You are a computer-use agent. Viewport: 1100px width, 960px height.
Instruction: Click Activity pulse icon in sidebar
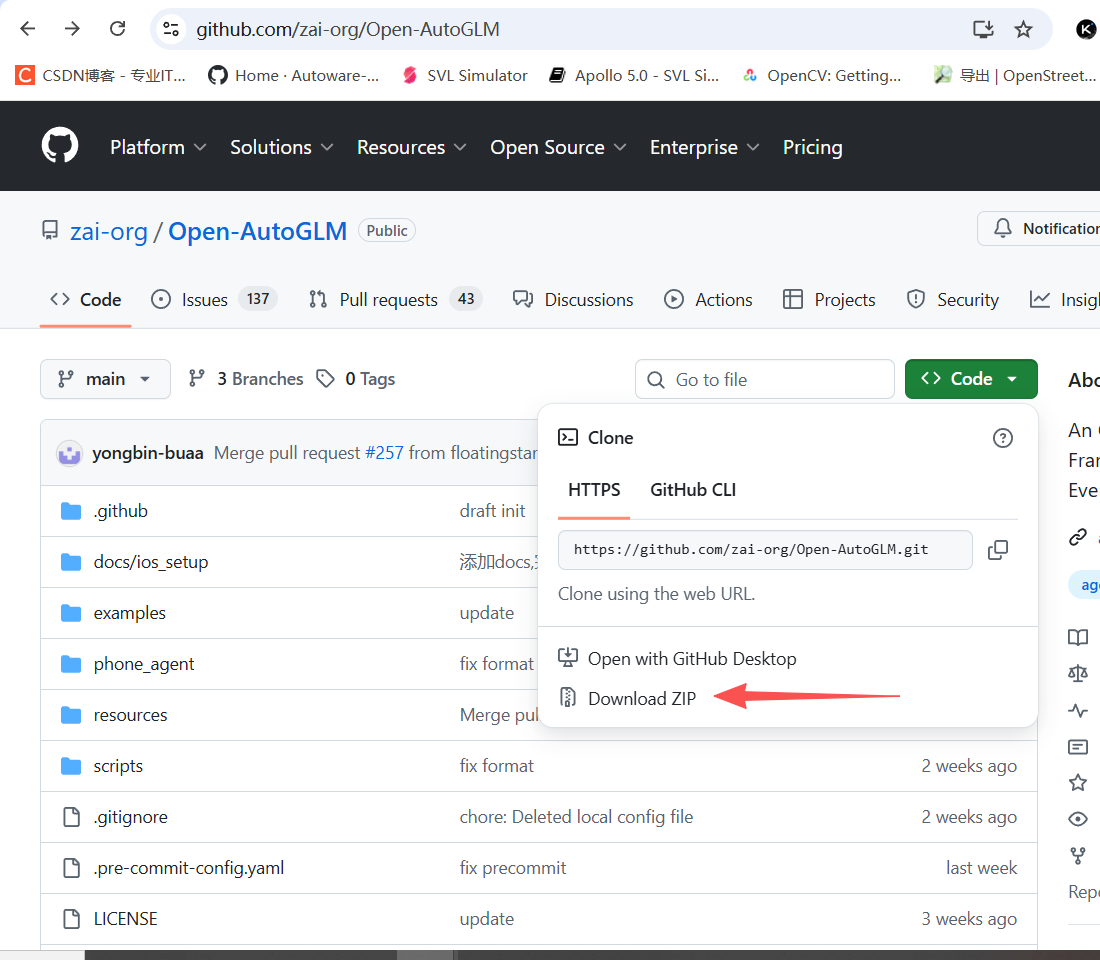coord(1078,711)
